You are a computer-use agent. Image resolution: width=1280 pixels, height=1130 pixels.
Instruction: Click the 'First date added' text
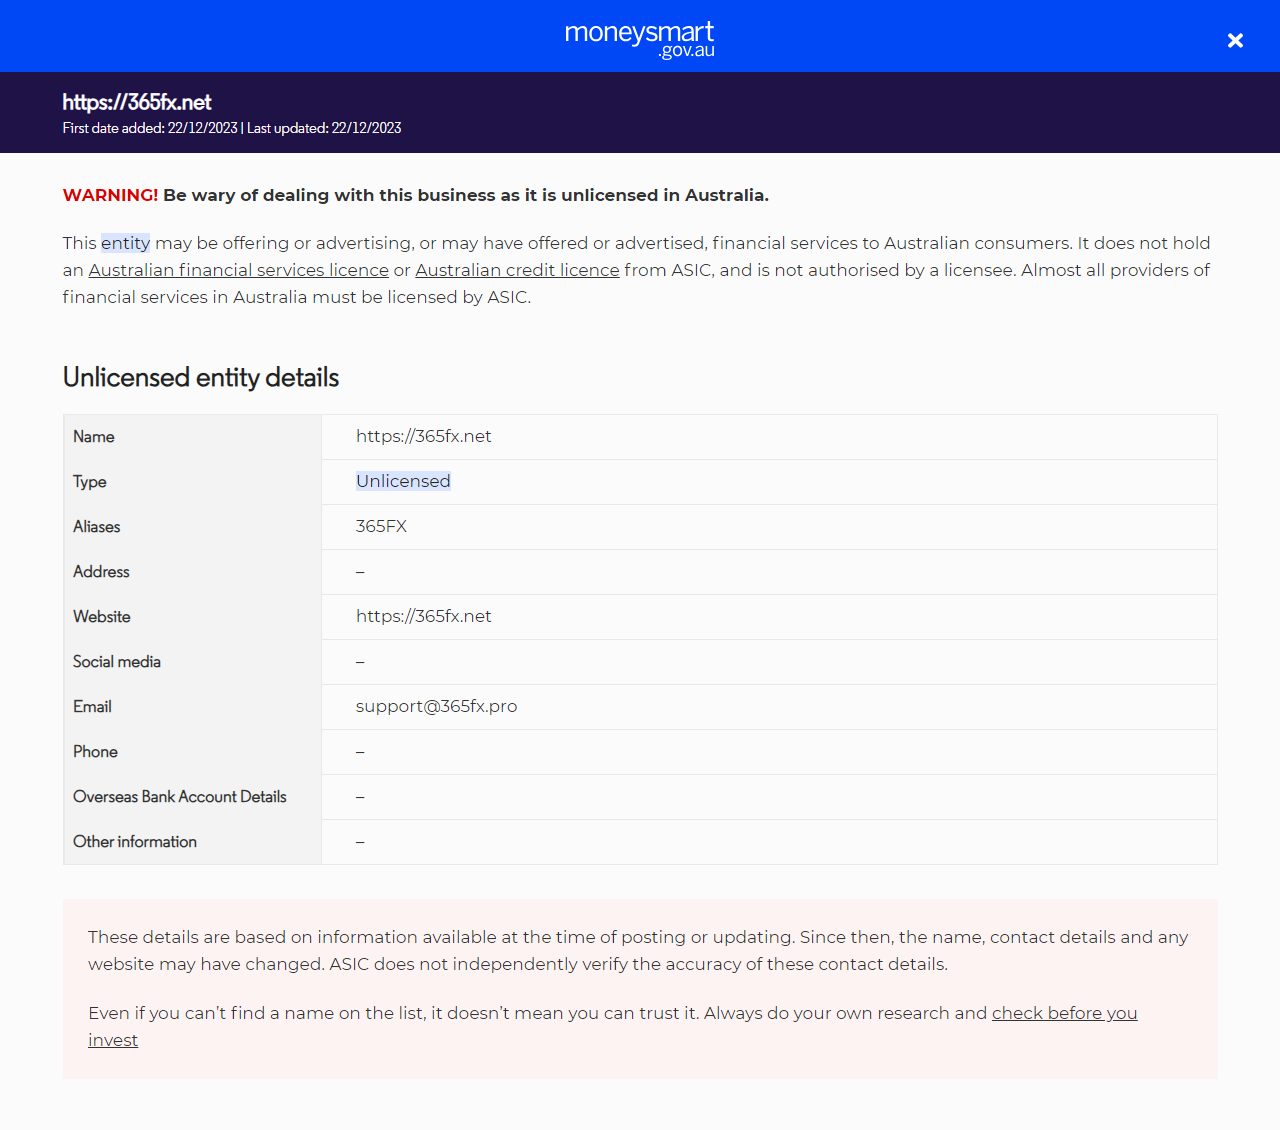150,128
